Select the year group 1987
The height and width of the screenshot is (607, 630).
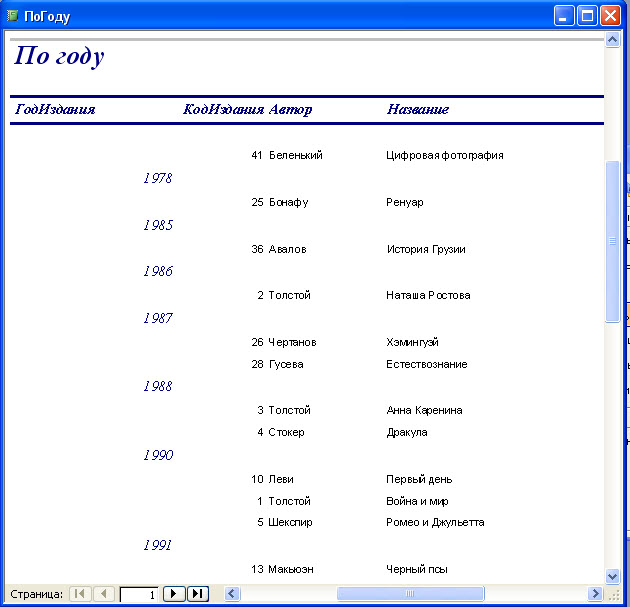click(x=158, y=318)
